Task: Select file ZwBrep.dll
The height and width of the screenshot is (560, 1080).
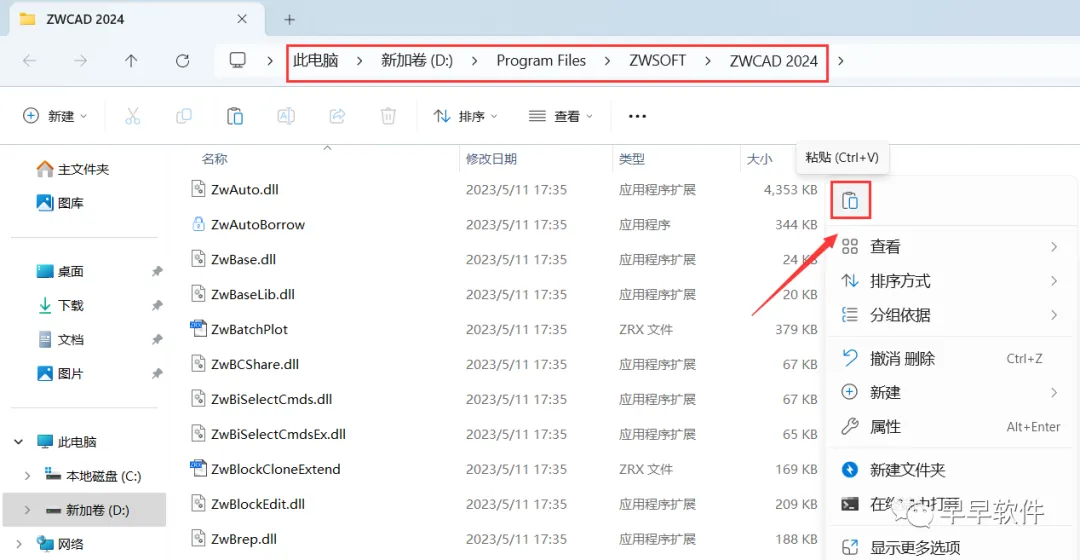Action: [244, 539]
